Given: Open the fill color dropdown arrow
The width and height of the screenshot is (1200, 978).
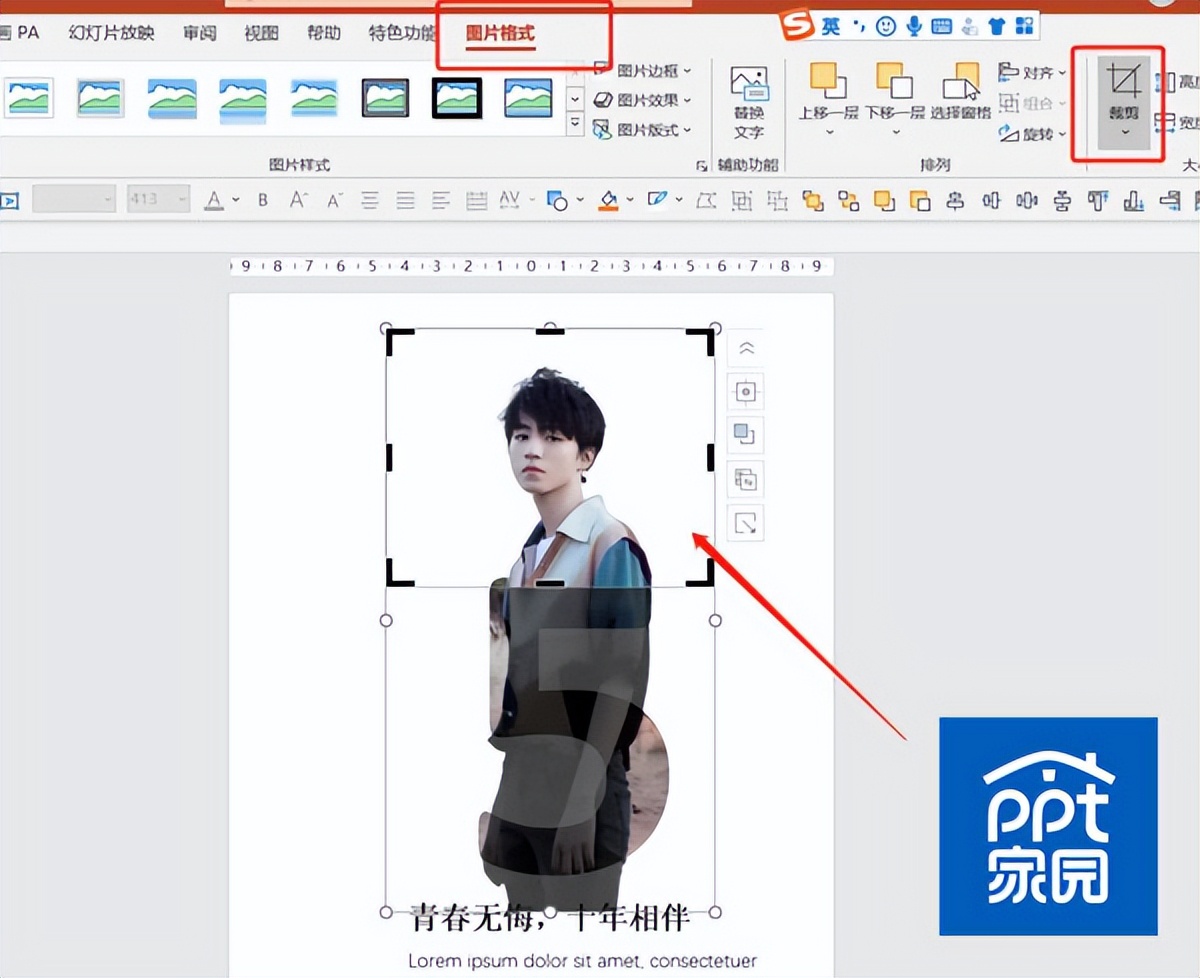Looking at the screenshot, I should point(630,201).
